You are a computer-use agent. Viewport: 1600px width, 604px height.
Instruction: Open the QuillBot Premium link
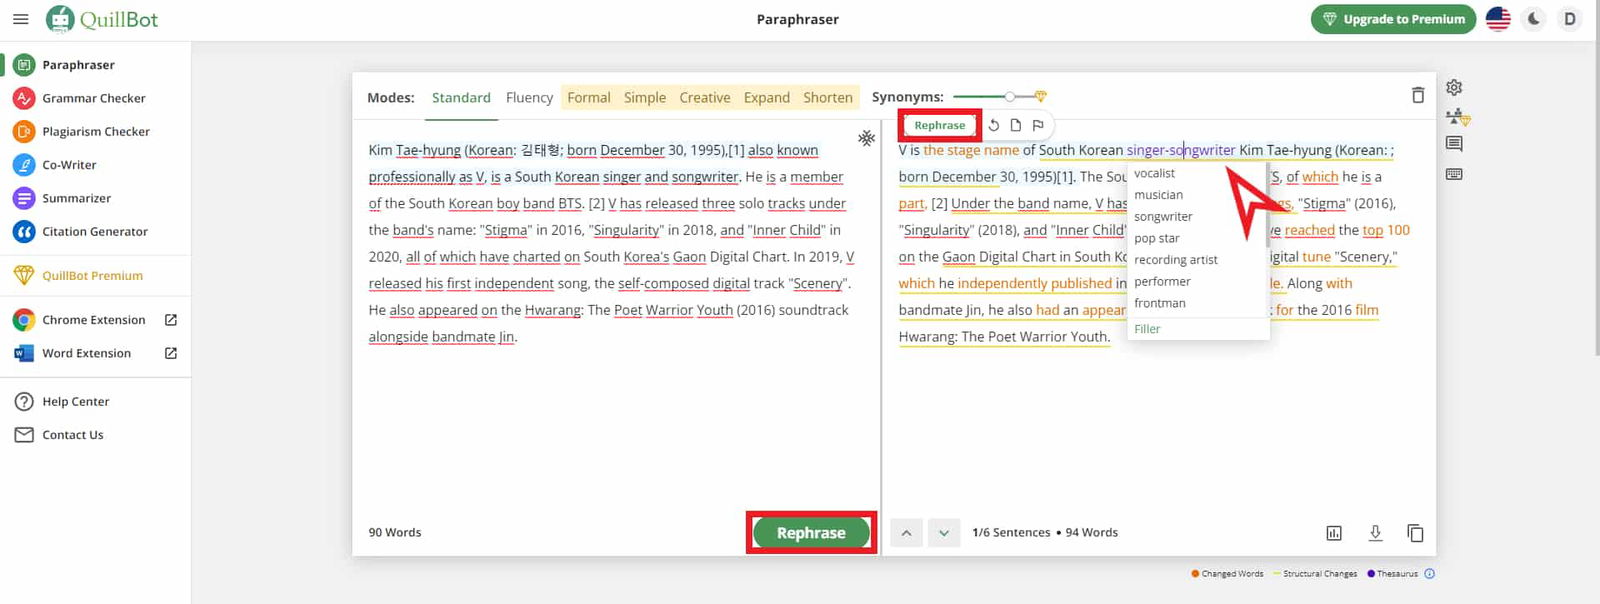[x=92, y=276]
